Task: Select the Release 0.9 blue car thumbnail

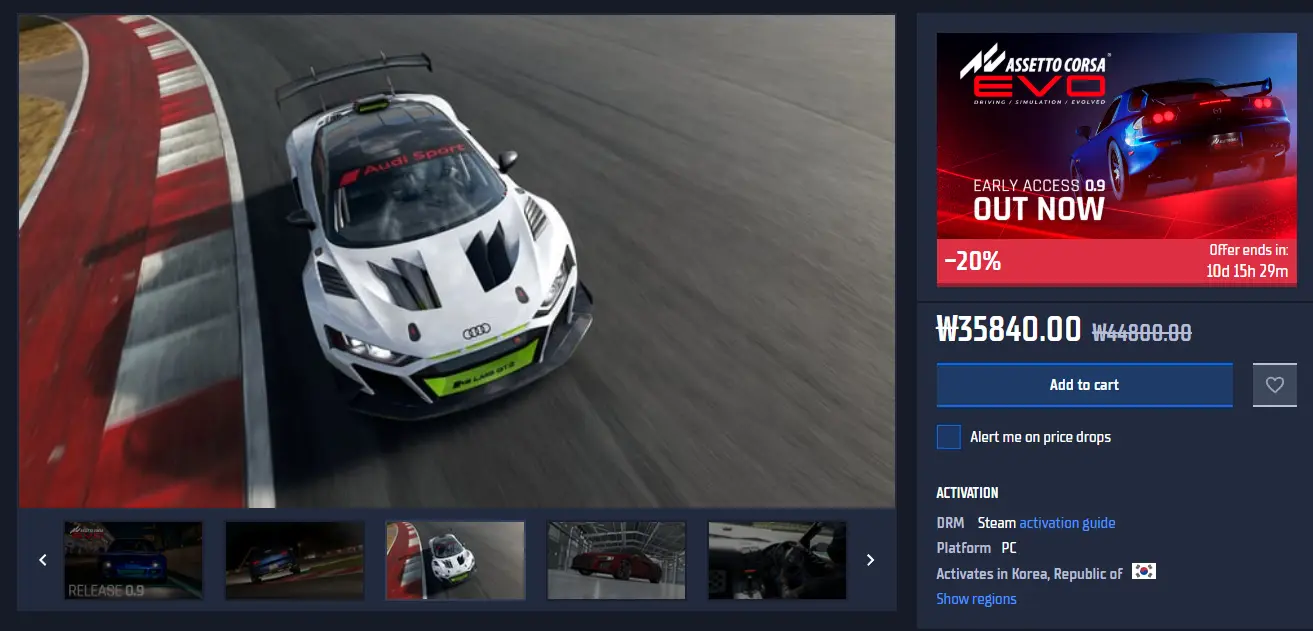Action: pos(134,560)
